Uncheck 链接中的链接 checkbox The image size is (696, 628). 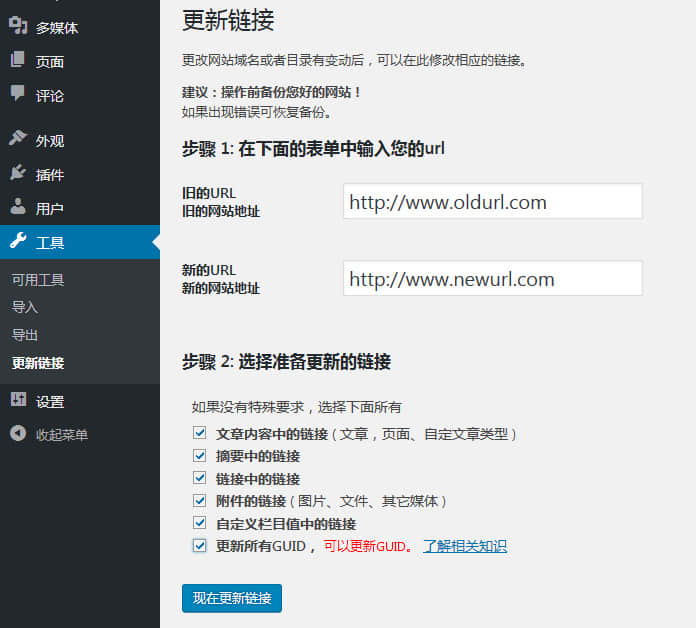(x=199, y=478)
